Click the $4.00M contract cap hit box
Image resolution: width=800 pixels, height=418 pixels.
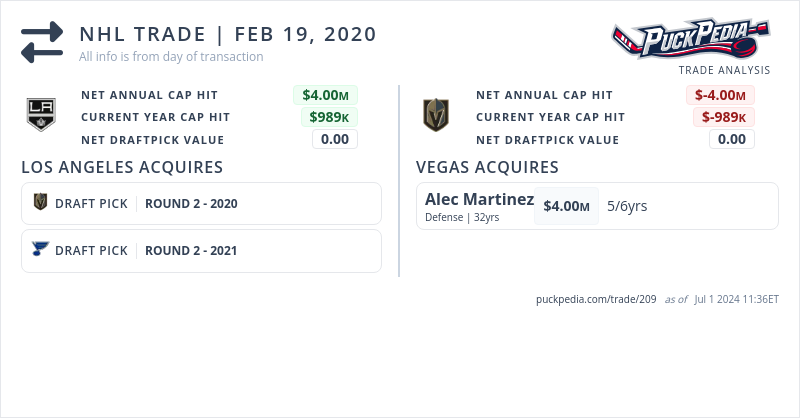(566, 207)
